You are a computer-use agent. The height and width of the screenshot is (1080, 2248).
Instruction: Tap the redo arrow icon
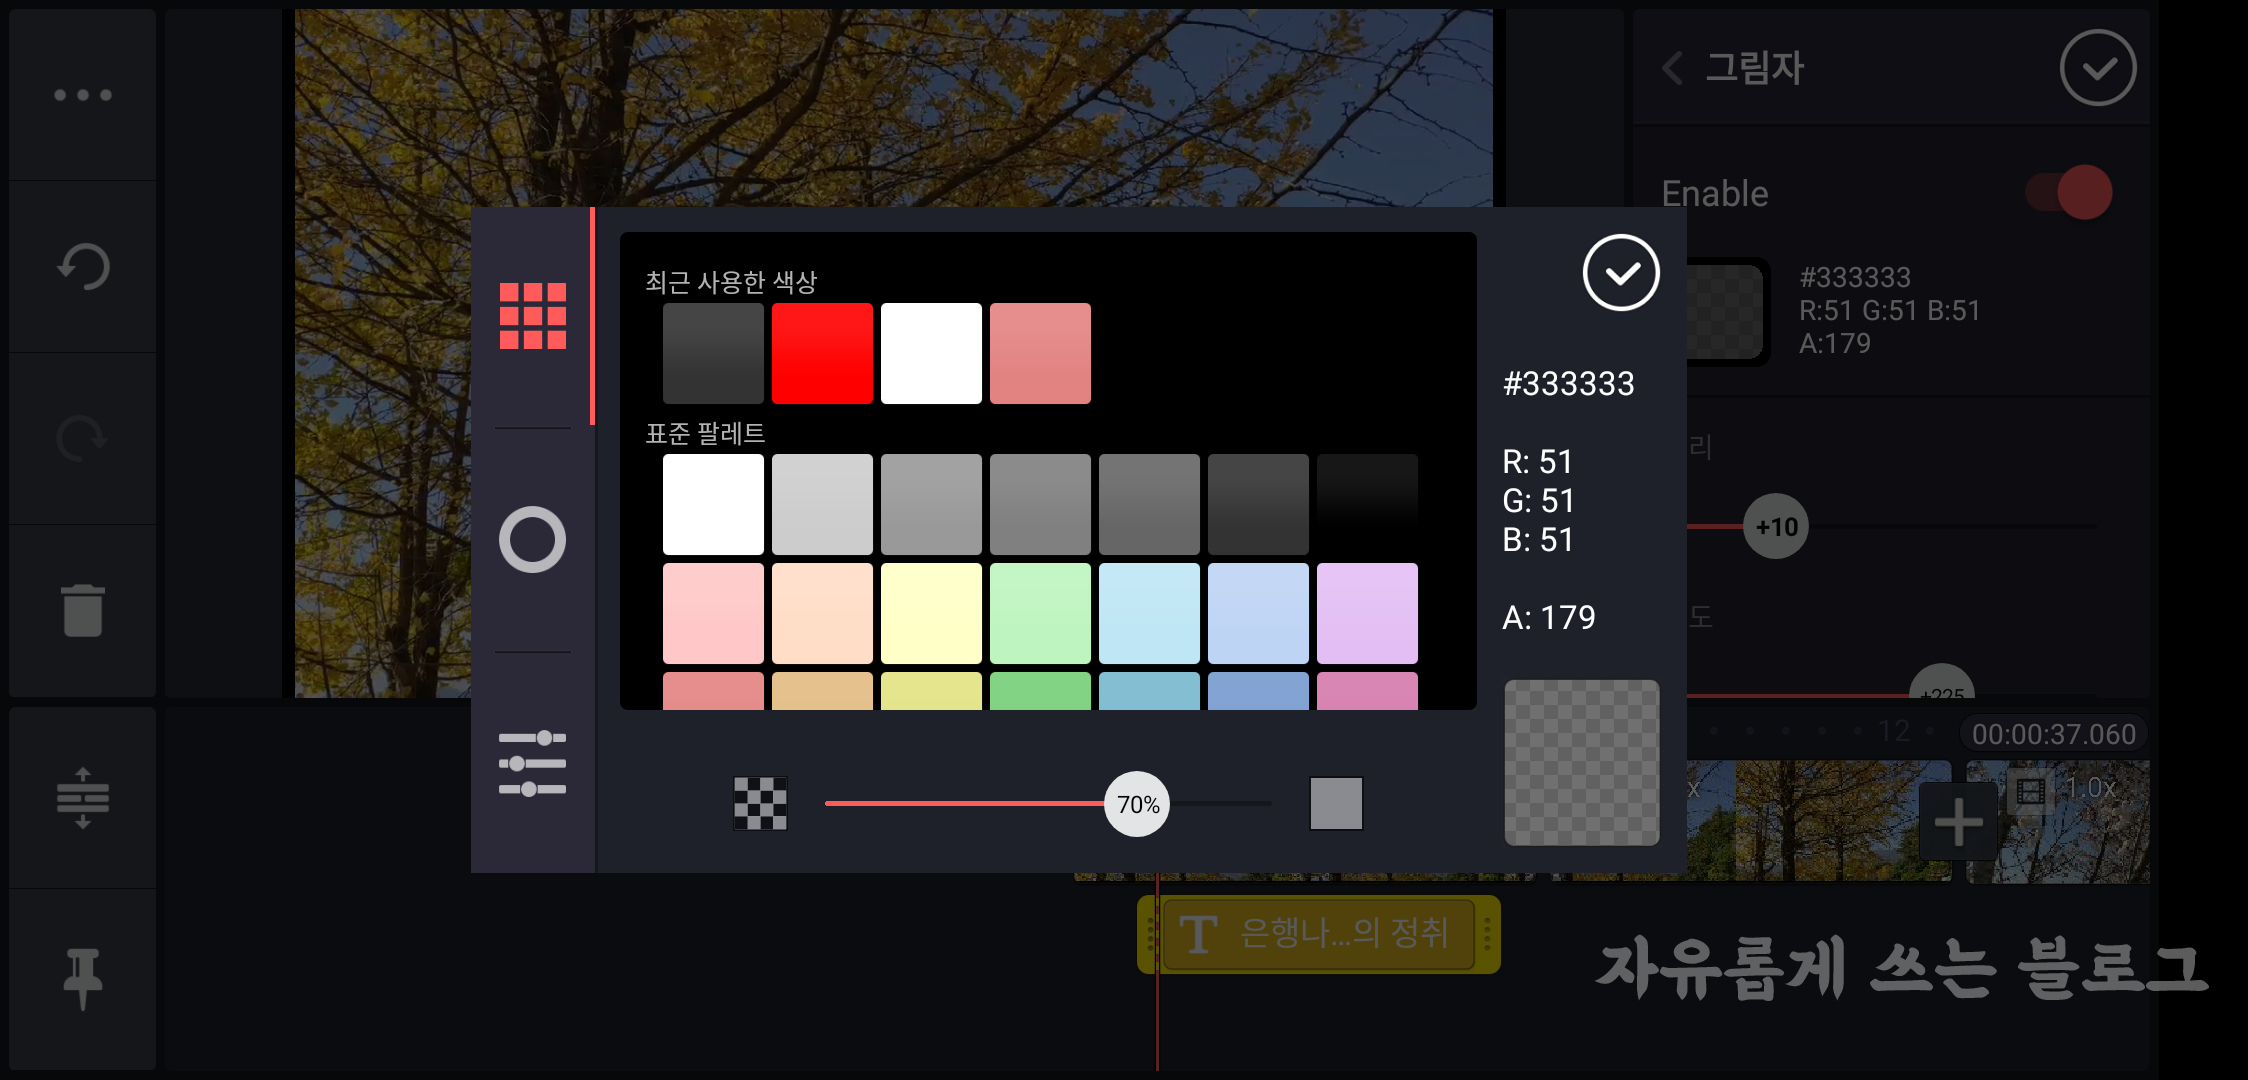pos(83,438)
